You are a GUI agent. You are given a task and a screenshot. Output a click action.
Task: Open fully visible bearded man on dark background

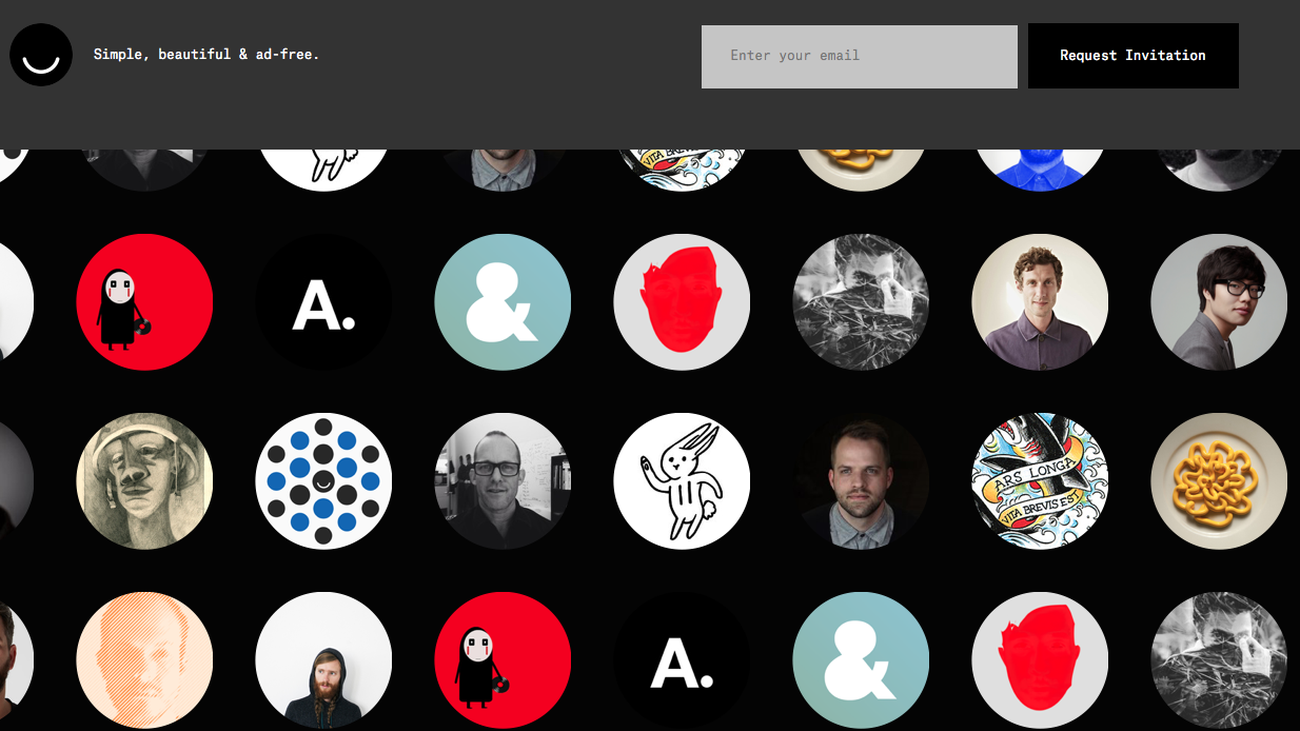point(860,481)
